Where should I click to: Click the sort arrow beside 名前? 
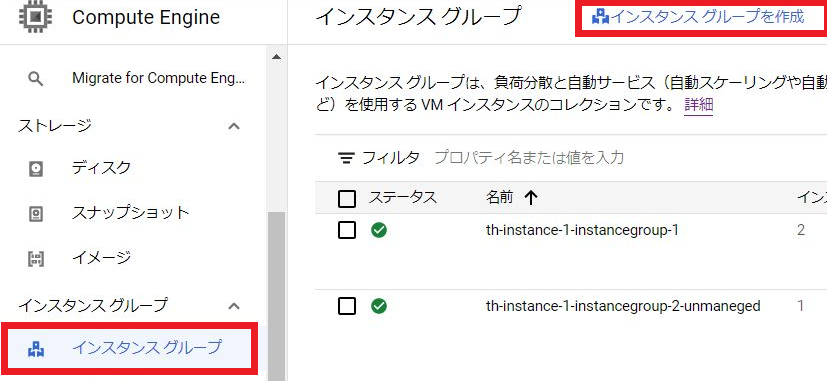tap(531, 198)
